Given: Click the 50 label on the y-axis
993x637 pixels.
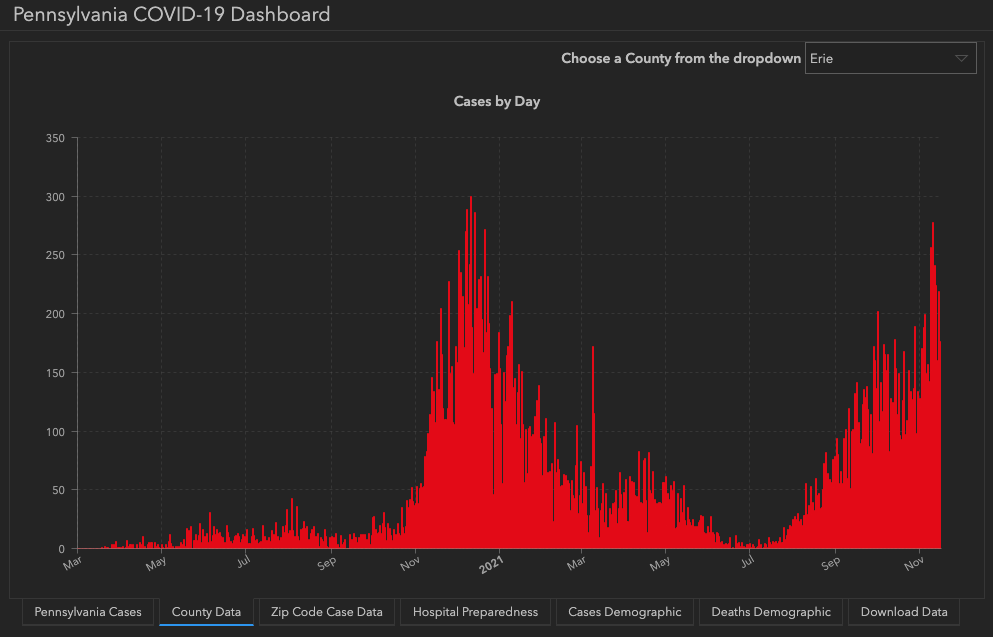Looking at the screenshot, I should click(x=58, y=490).
